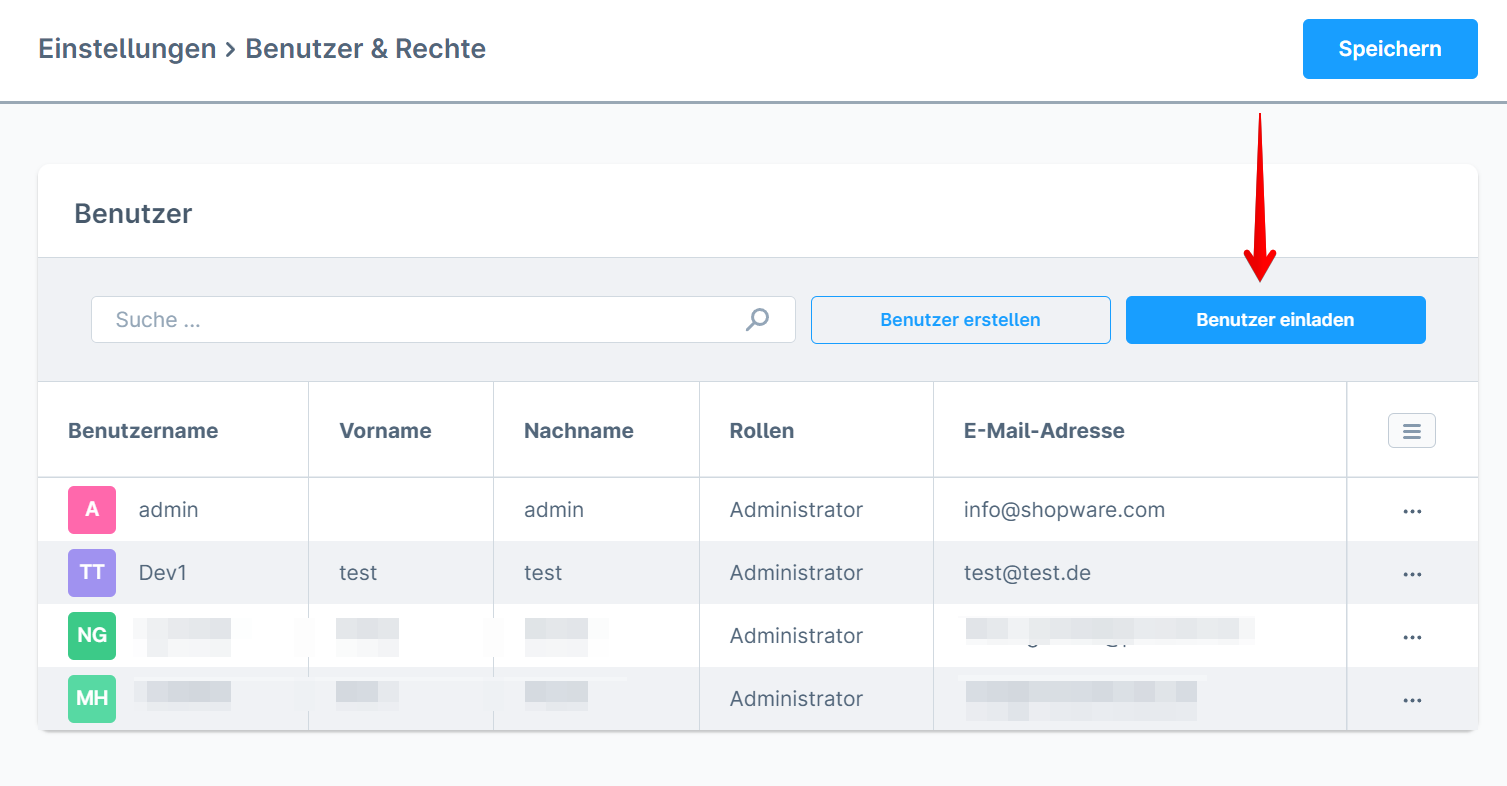Open actions menu for NG user row
Viewport: 1507px width, 786px height.
(x=1412, y=637)
